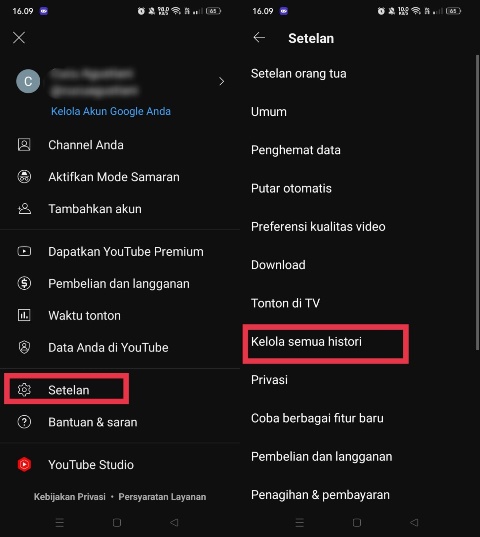Open Kelola Akun Google Anda link
The width and height of the screenshot is (480, 537).
[x=111, y=111]
